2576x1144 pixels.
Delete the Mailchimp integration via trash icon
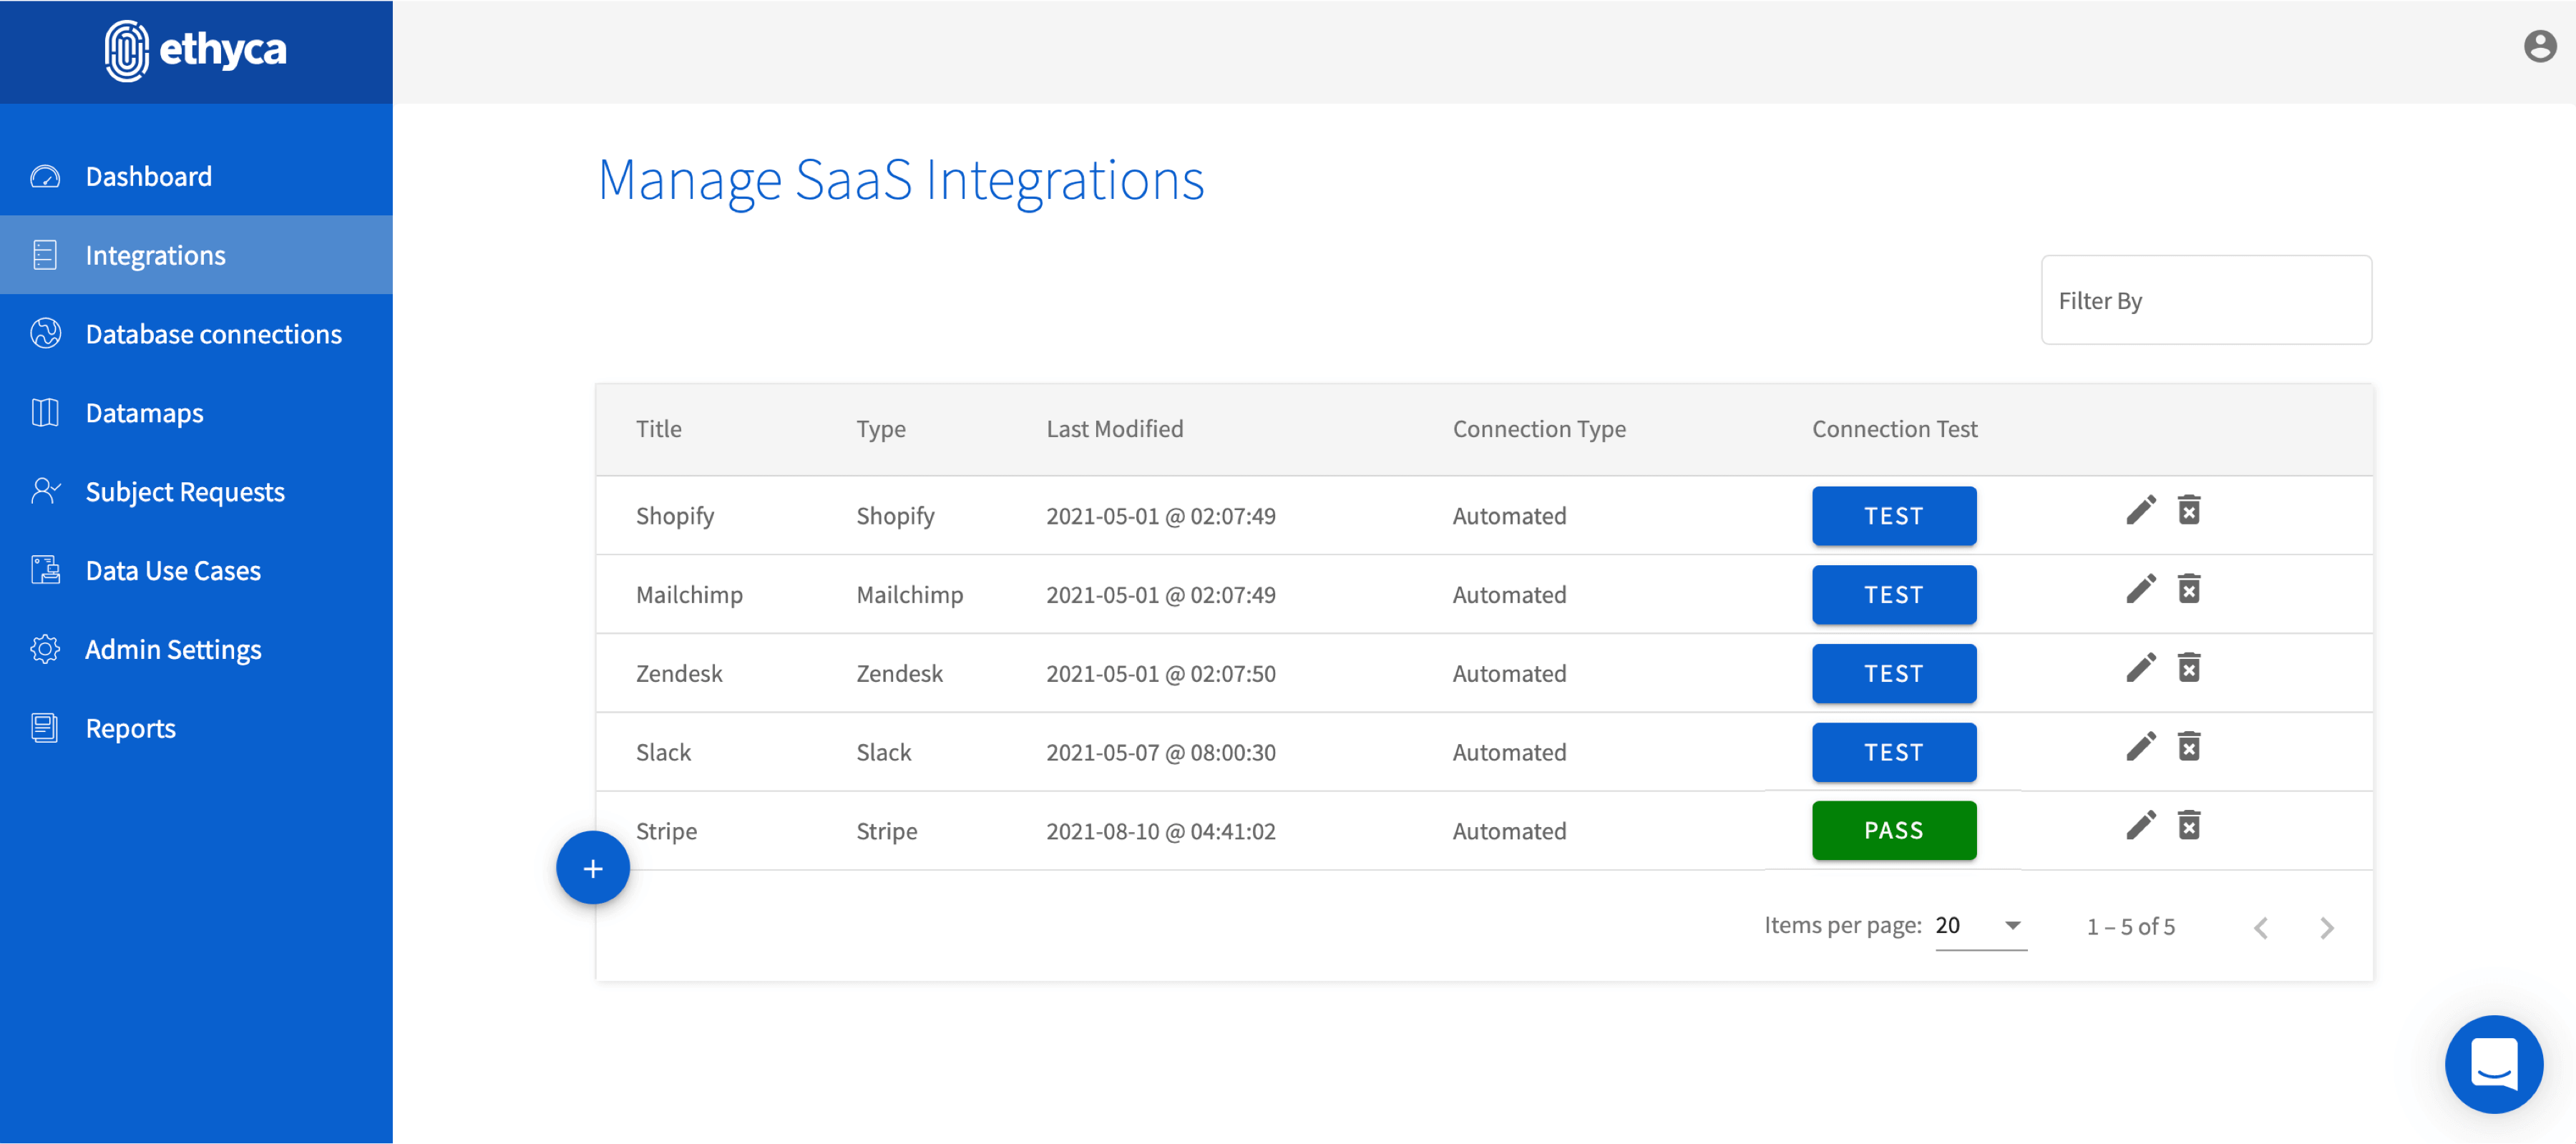2189,590
